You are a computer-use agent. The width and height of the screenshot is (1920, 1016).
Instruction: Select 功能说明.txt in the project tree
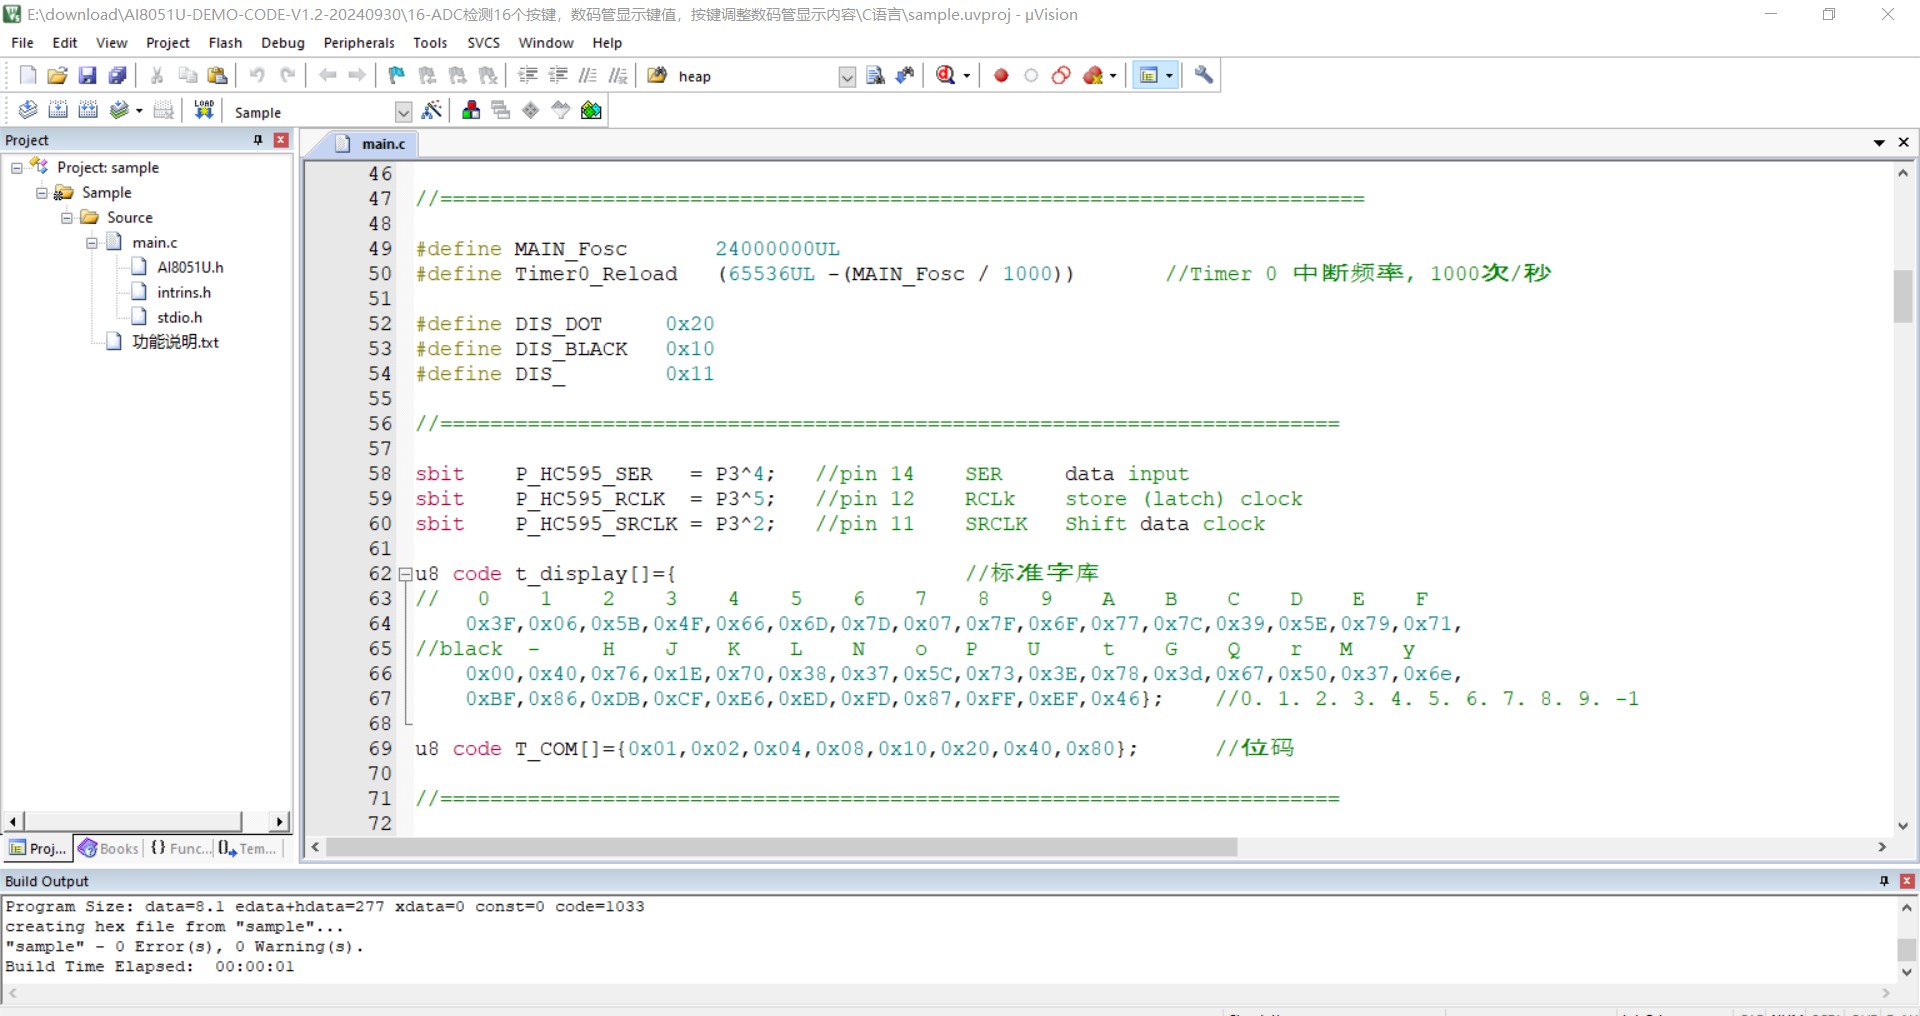[175, 342]
